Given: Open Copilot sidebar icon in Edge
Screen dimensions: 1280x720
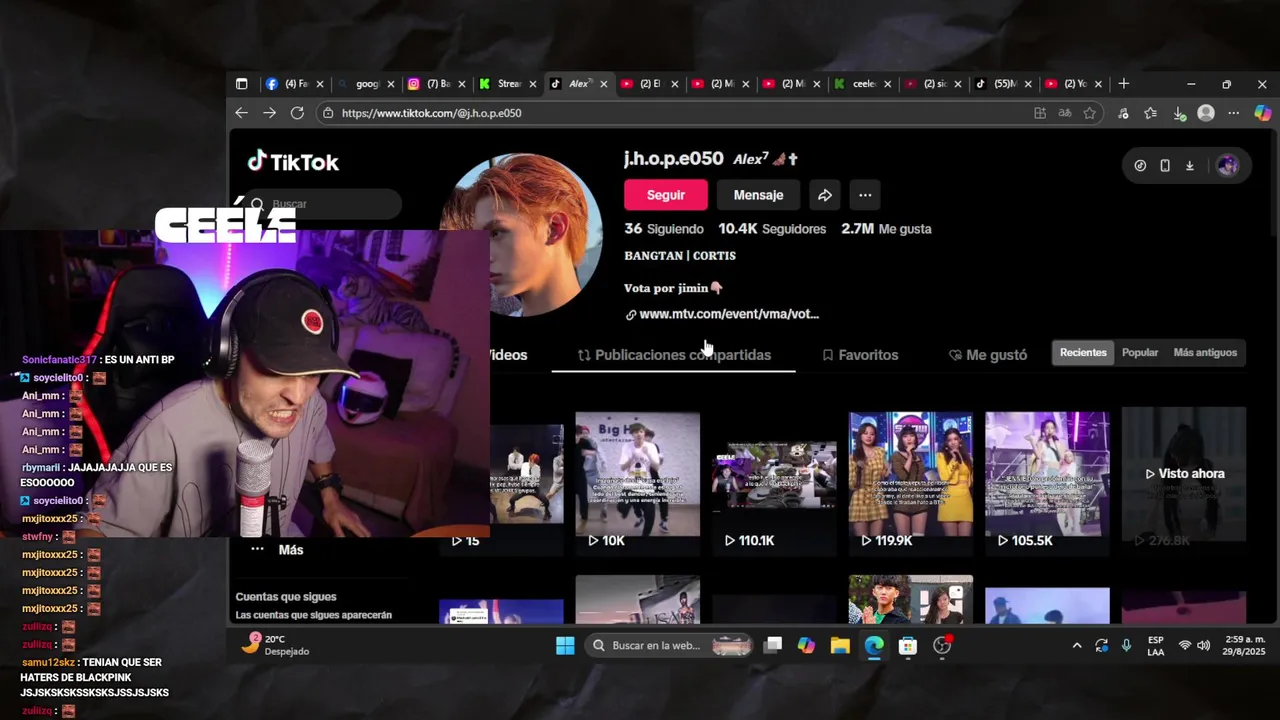Looking at the screenshot, I should (1262, 113).
